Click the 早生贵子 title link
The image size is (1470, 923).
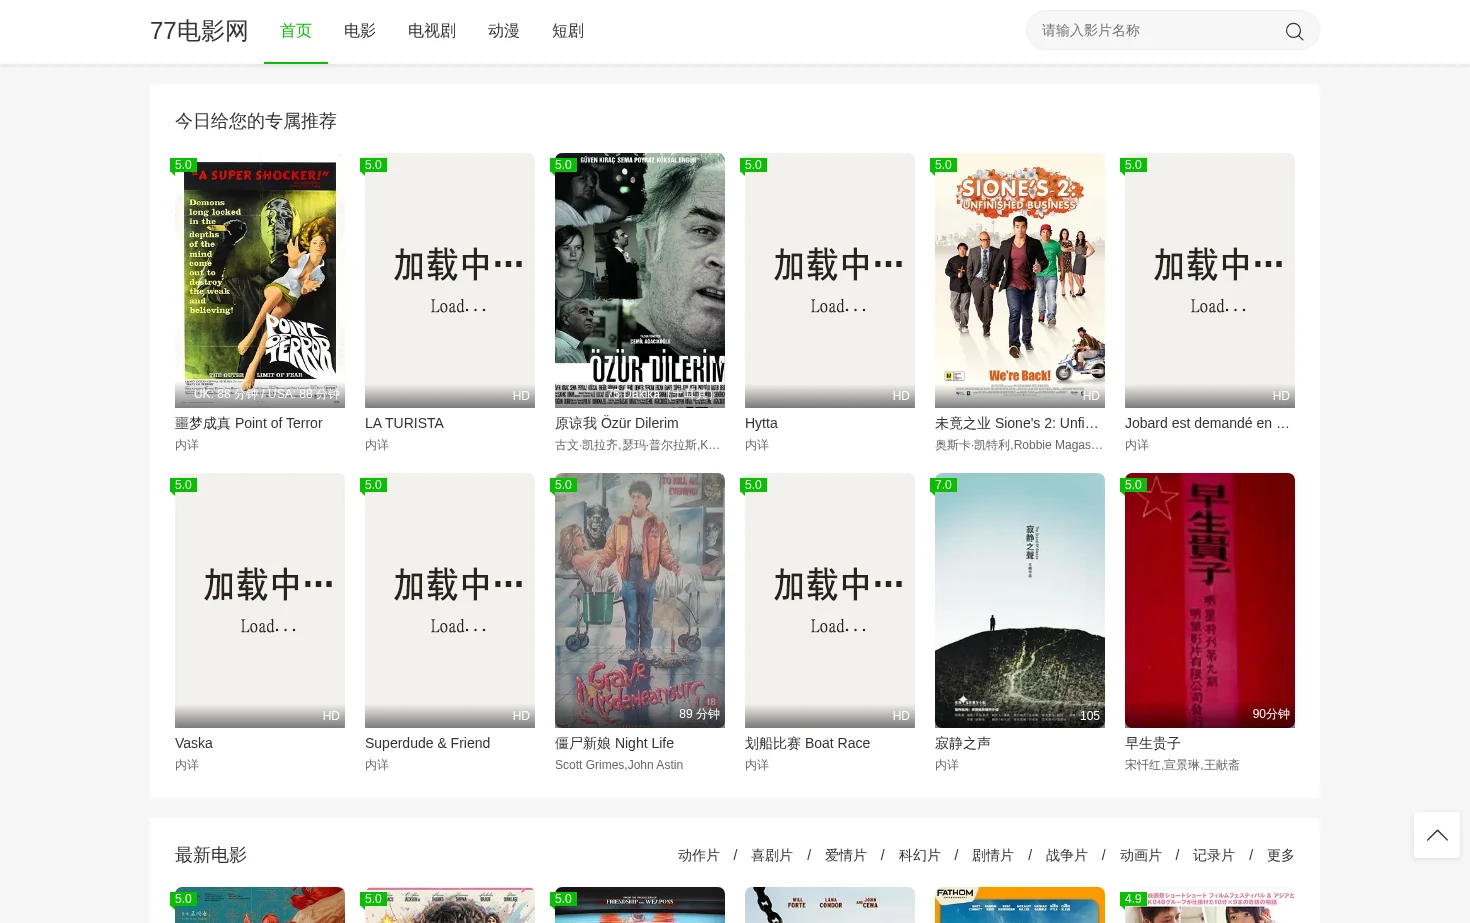[1153, 743]
